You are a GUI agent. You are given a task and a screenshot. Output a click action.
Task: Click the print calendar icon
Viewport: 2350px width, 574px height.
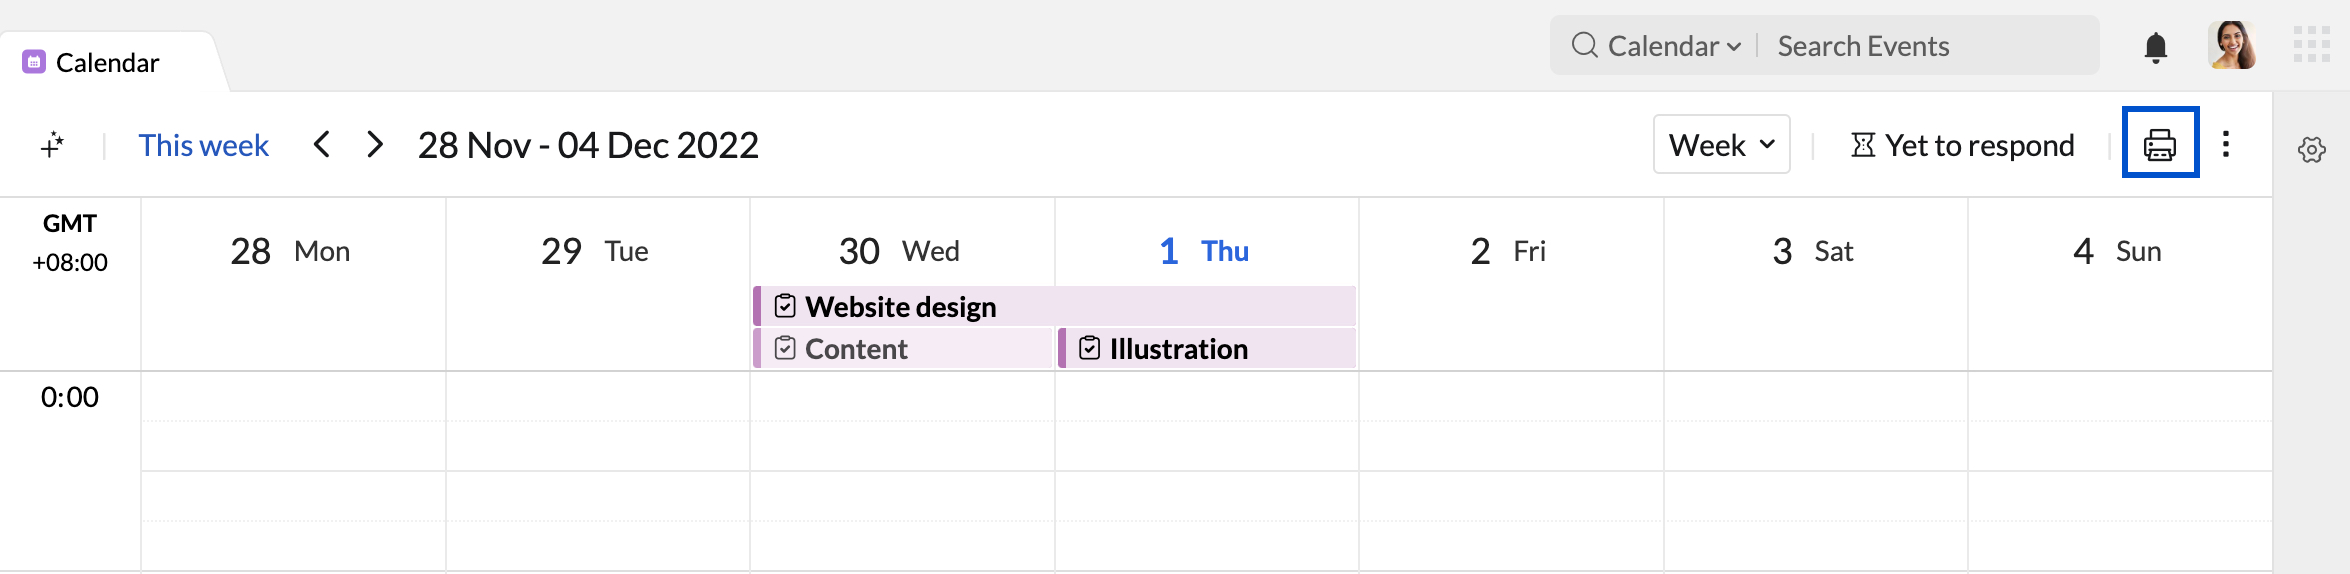(2159, 144)
